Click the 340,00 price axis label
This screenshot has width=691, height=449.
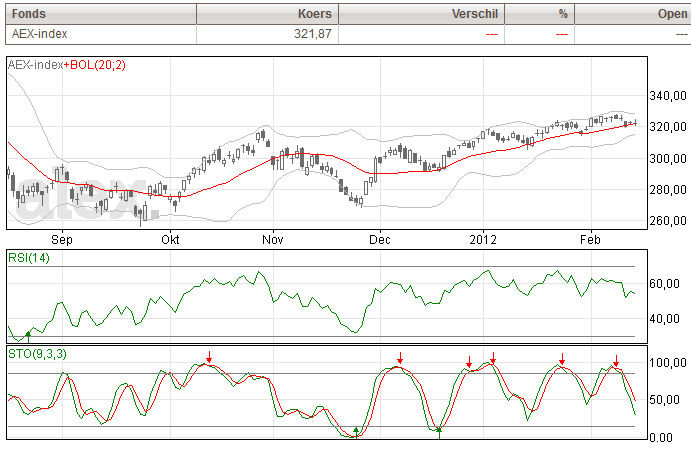click(668, 96)
